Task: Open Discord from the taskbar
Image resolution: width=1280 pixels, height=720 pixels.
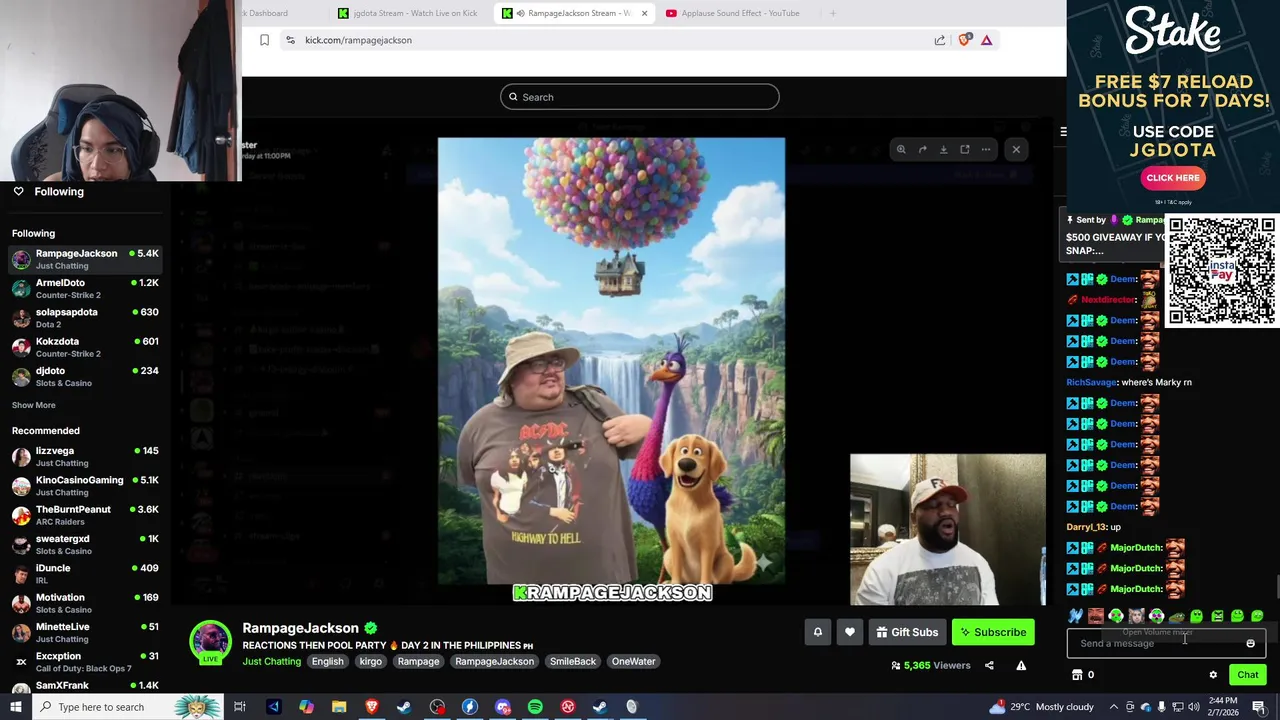Action: 502,707
